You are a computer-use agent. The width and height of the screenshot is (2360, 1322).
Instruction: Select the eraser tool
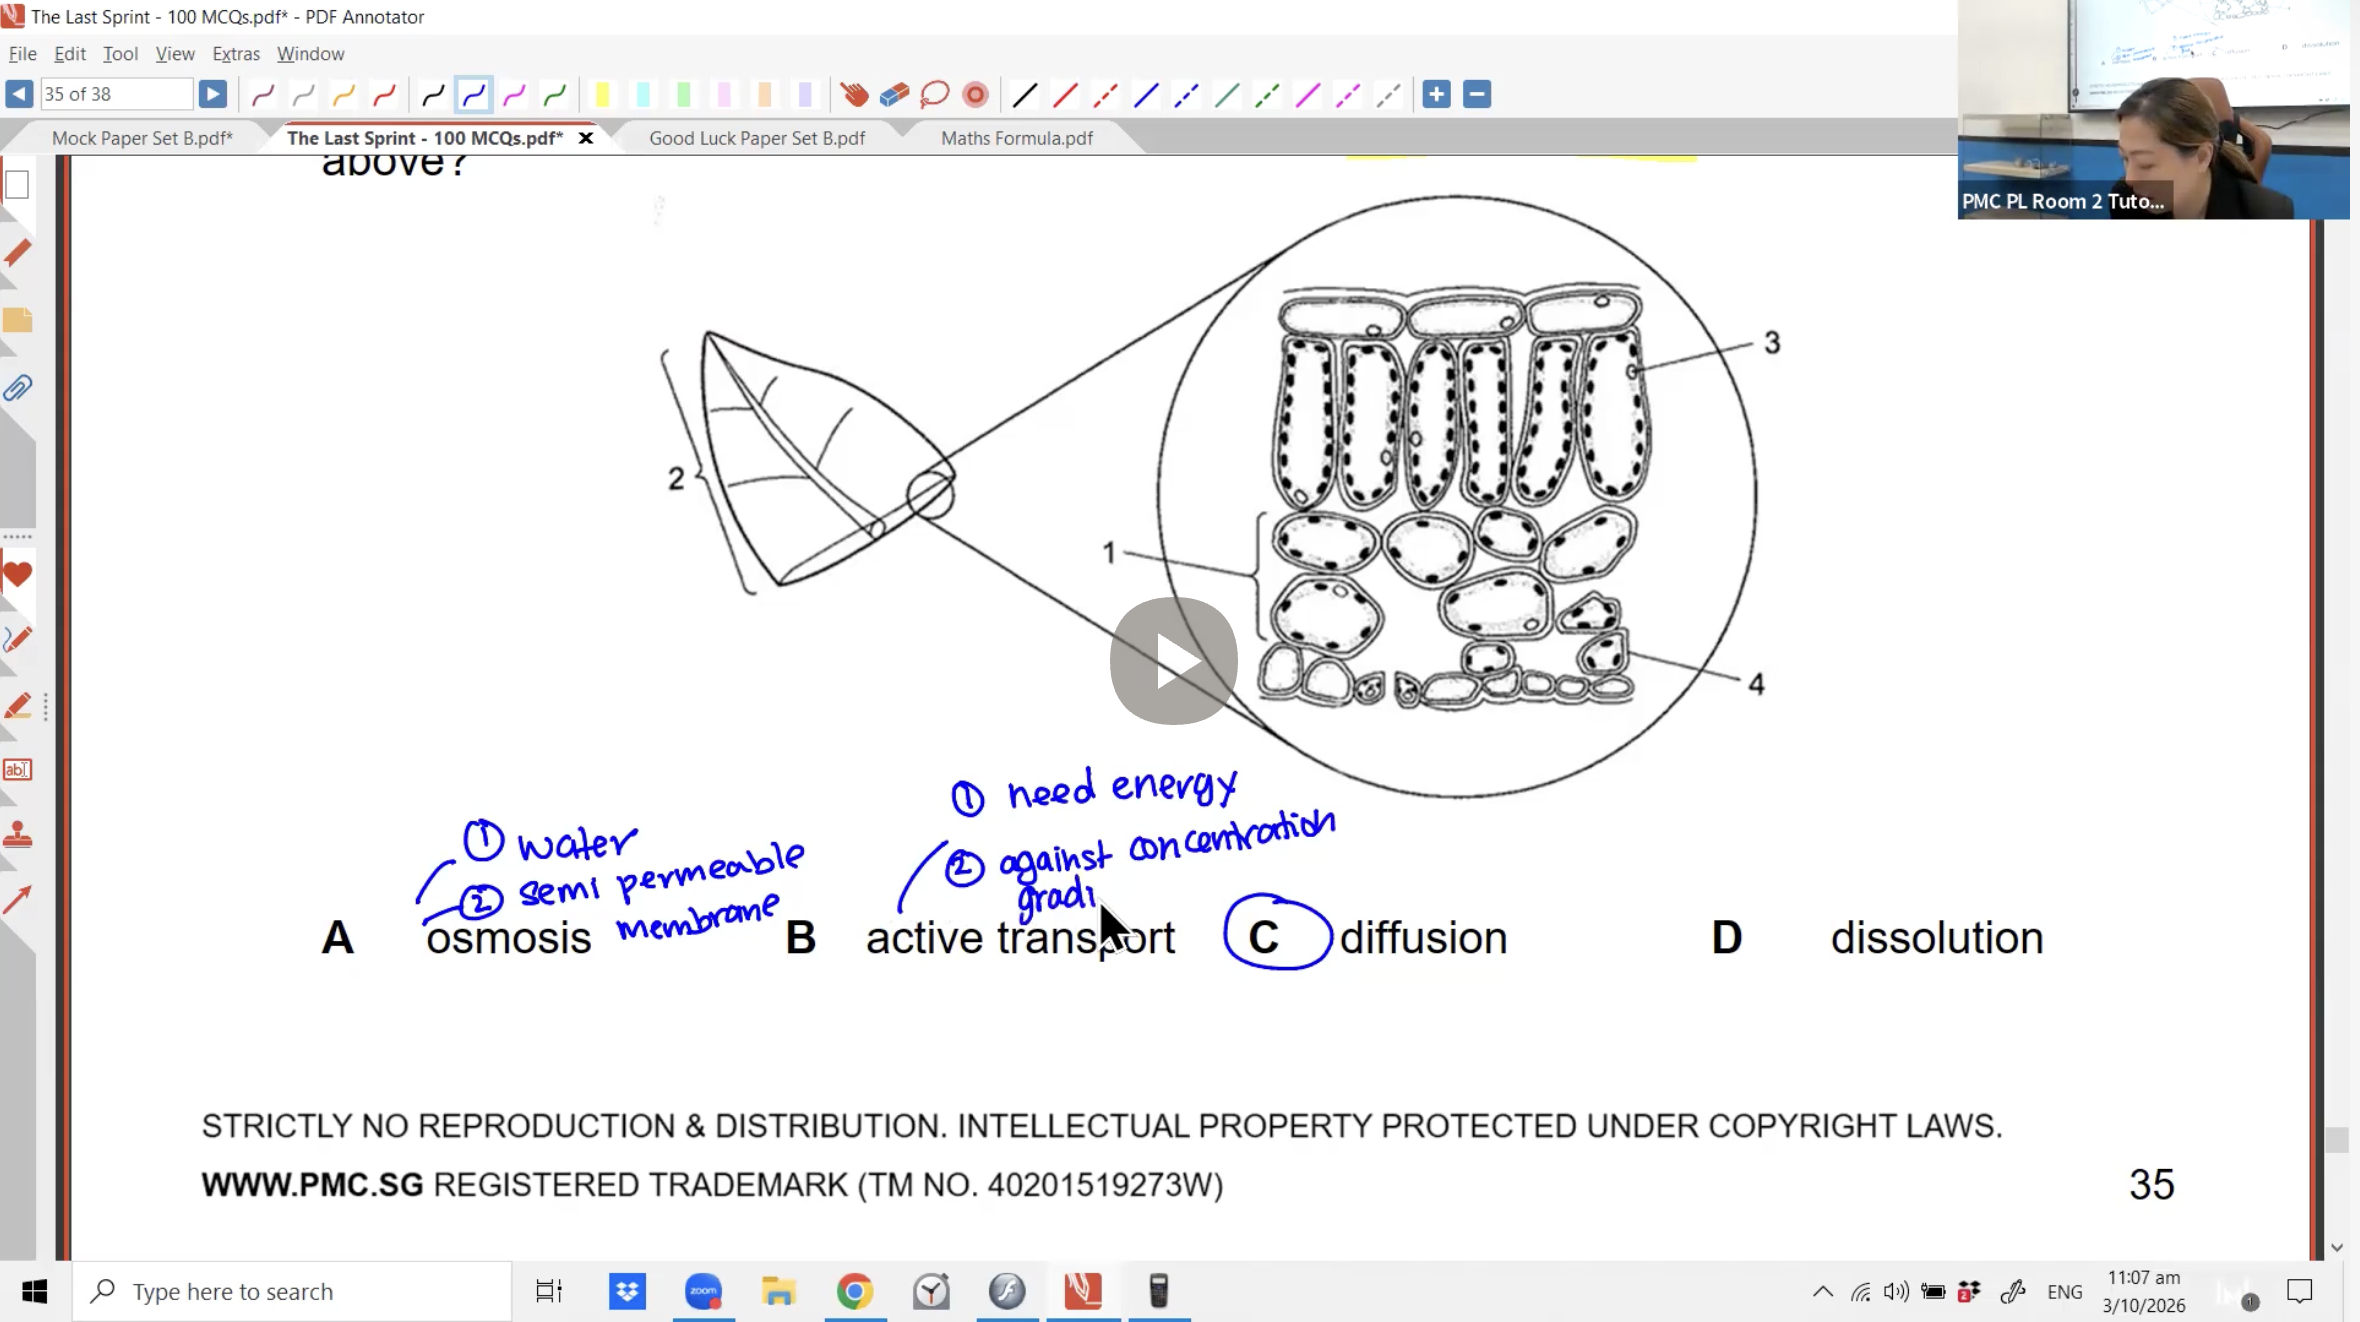(x=894, y=94)
